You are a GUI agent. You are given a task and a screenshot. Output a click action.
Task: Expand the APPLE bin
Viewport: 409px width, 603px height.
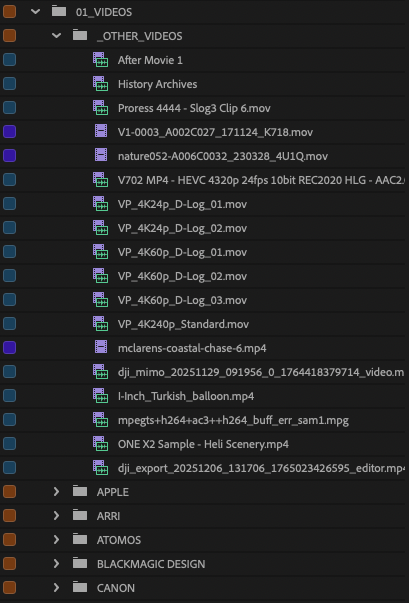(x=57, y=491)
